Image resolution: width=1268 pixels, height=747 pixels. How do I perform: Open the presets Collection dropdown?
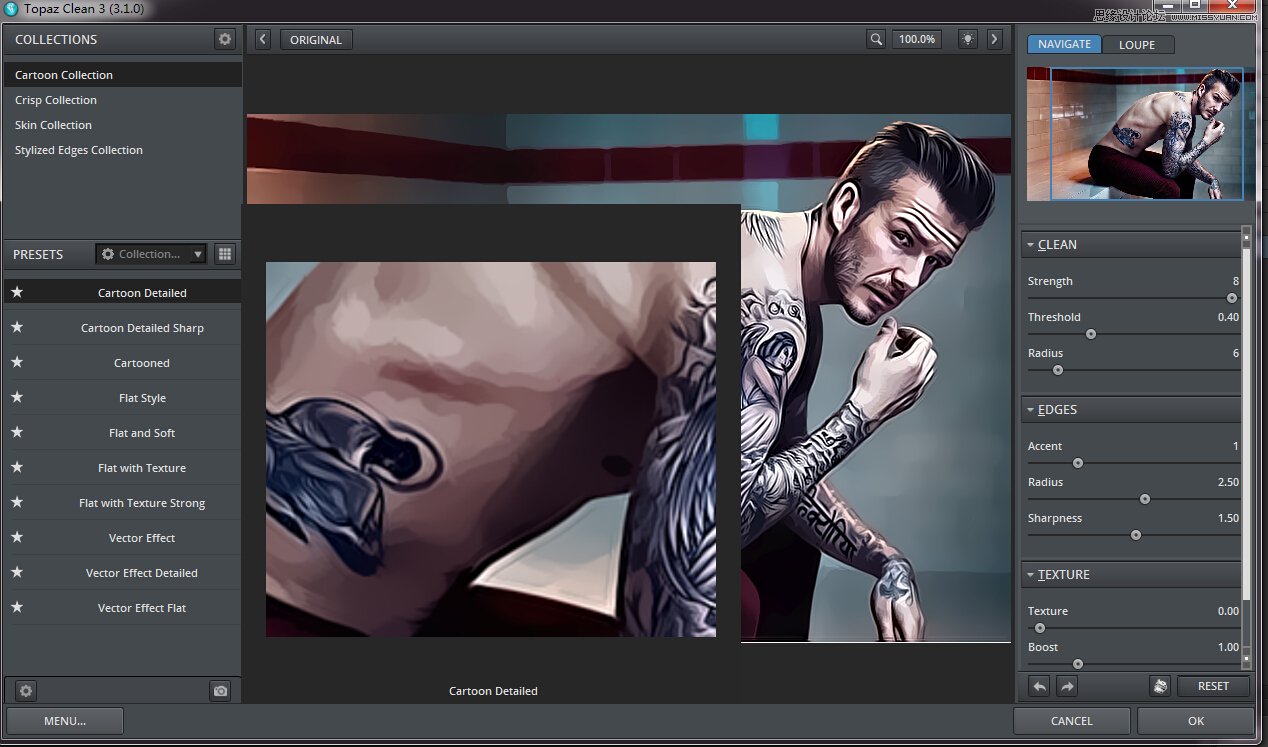point(151,254)
